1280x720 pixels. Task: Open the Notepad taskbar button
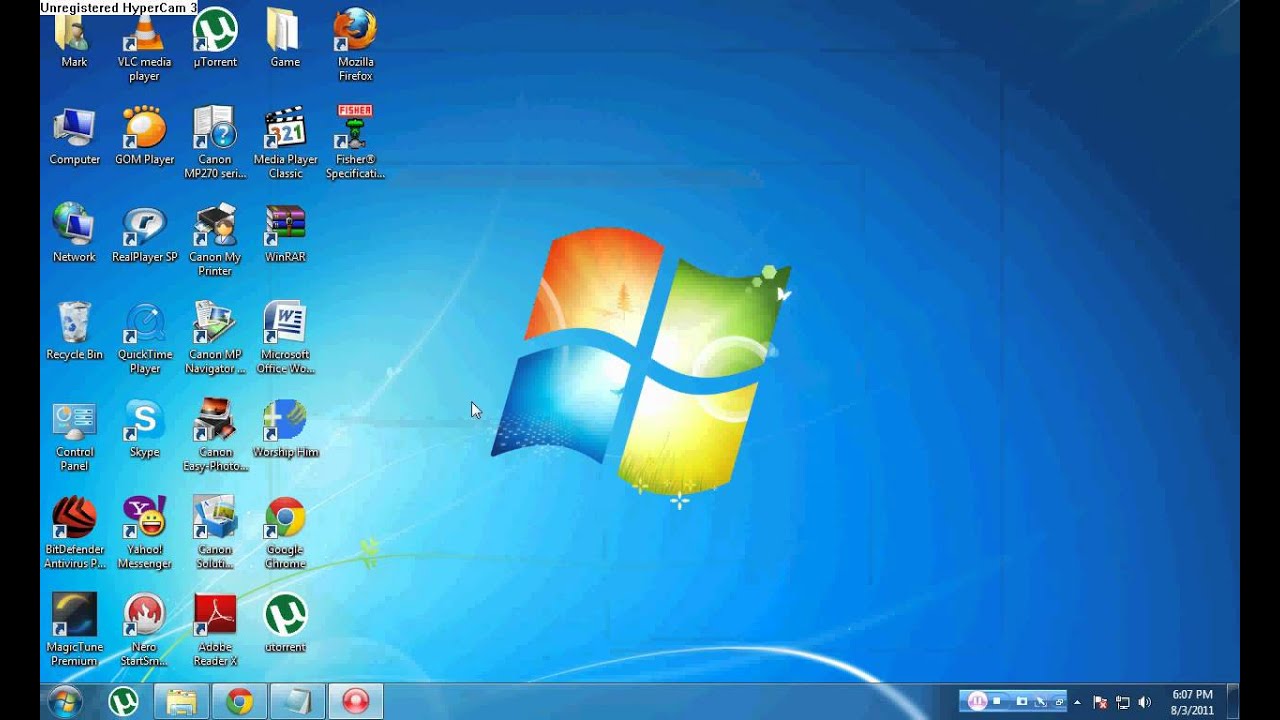point(297,702)
